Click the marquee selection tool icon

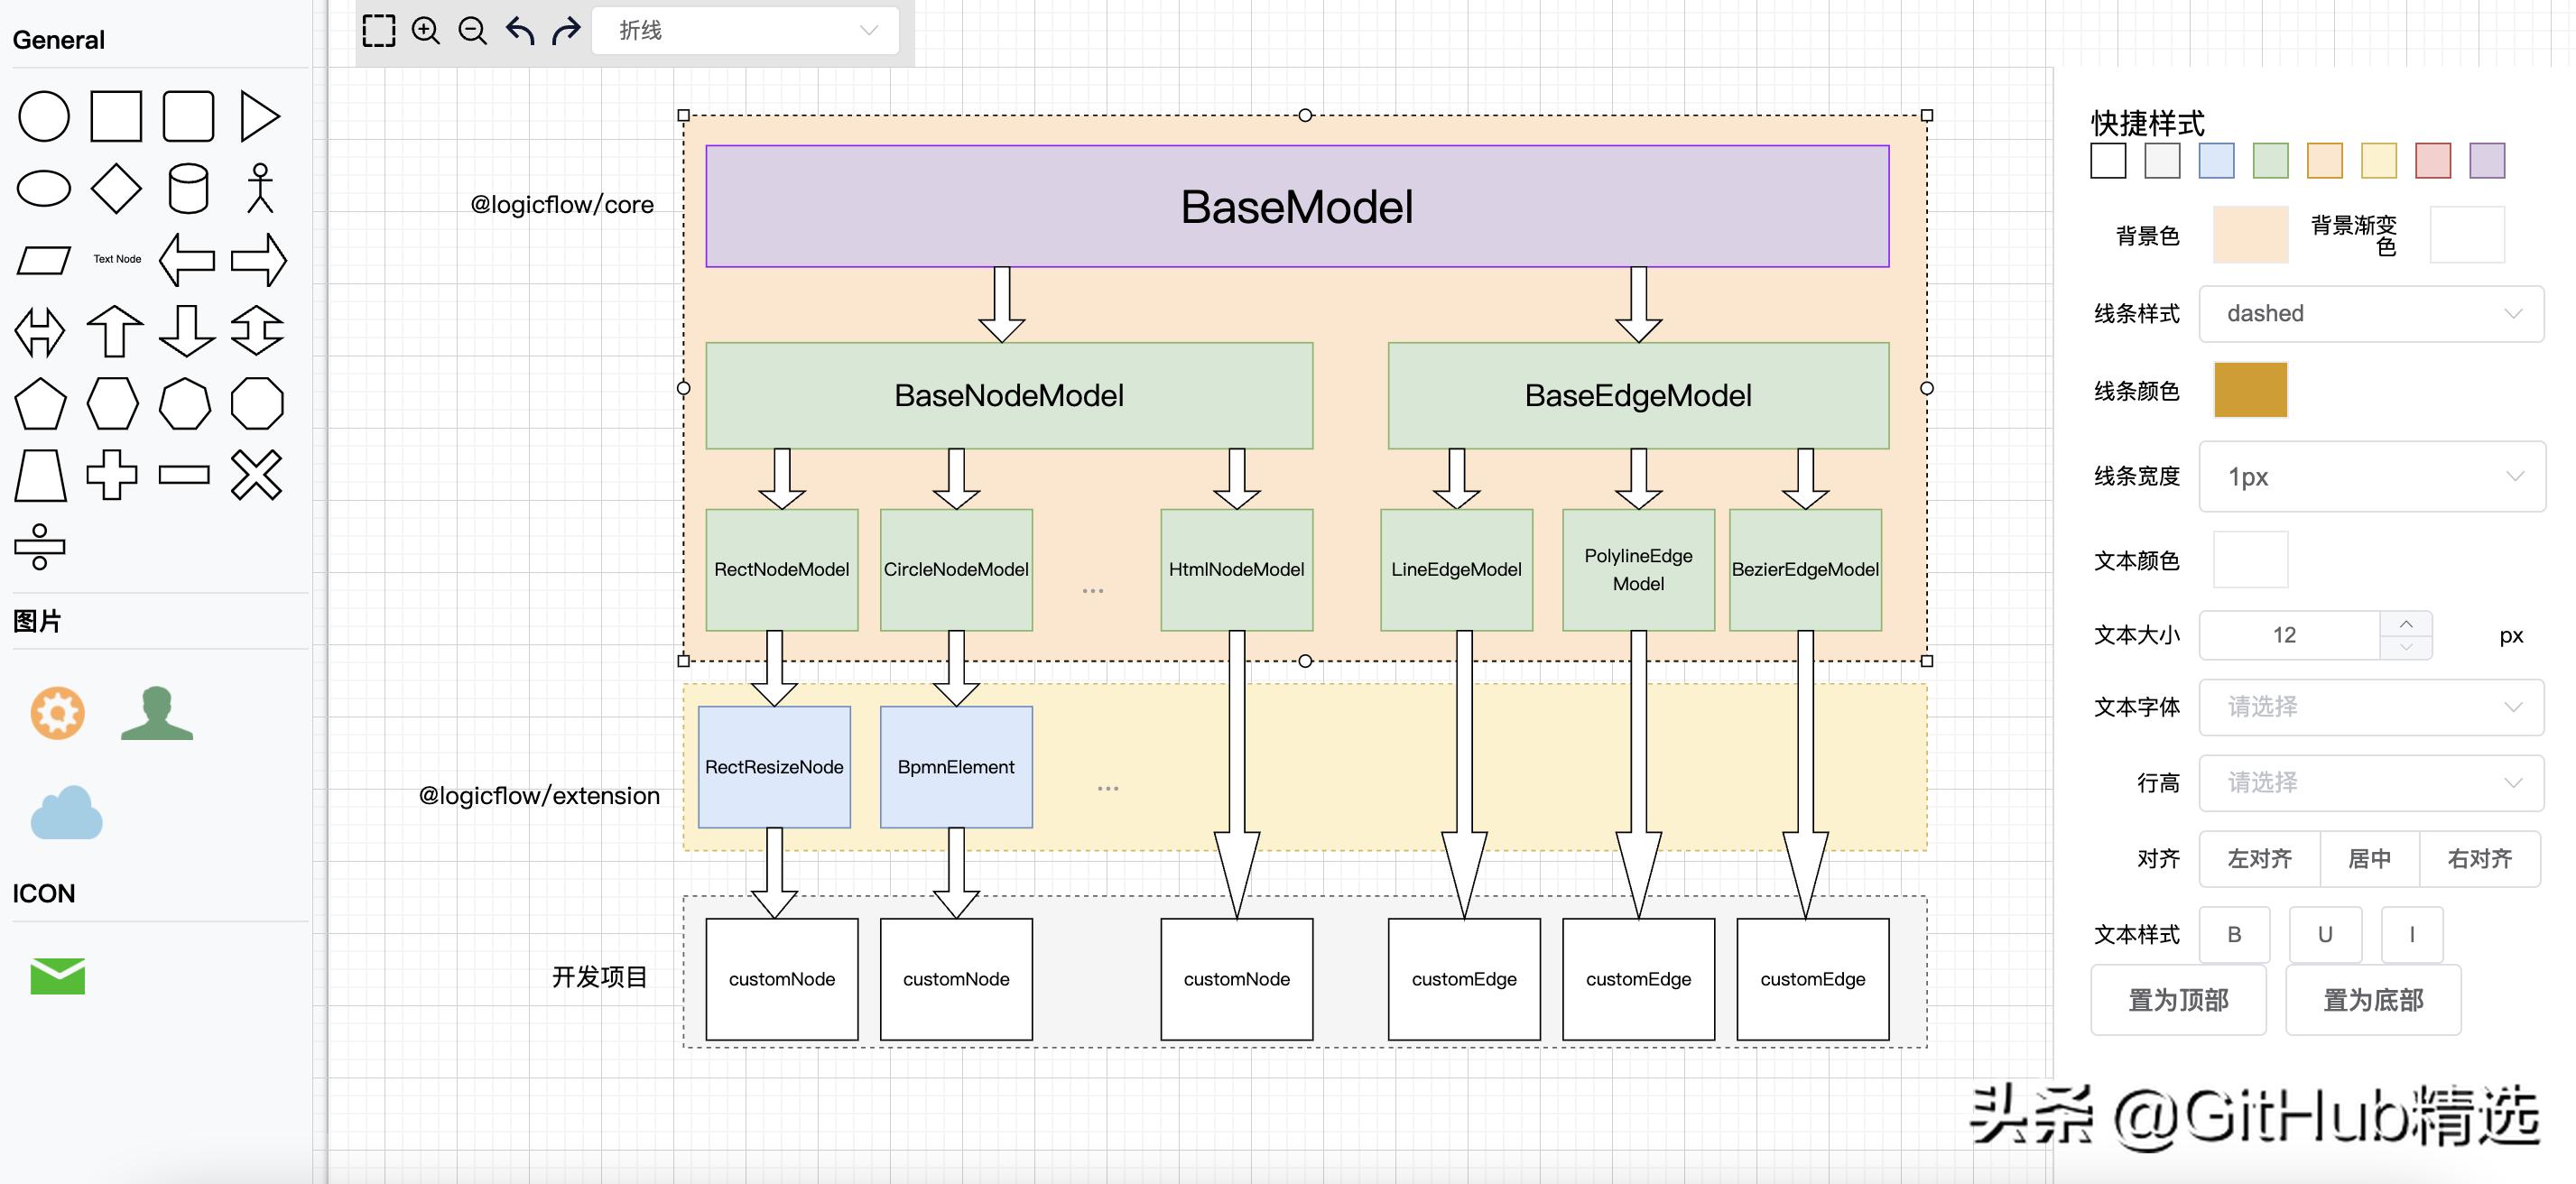(x=378, y=31)
